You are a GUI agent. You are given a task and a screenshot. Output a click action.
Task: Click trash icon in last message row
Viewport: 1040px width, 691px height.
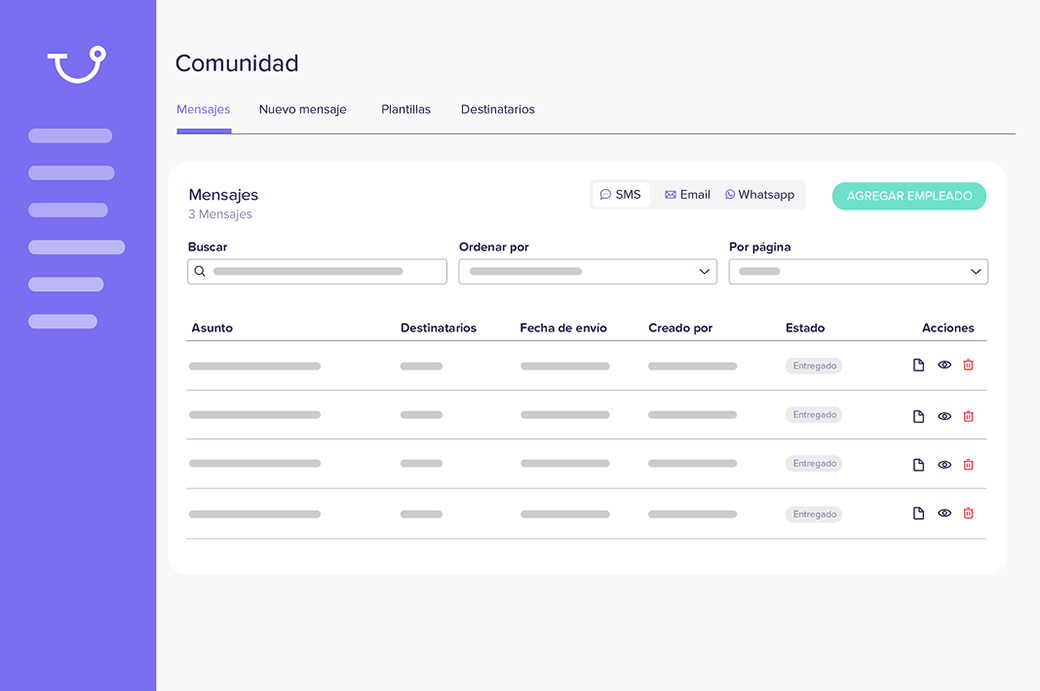coord(968,513)
